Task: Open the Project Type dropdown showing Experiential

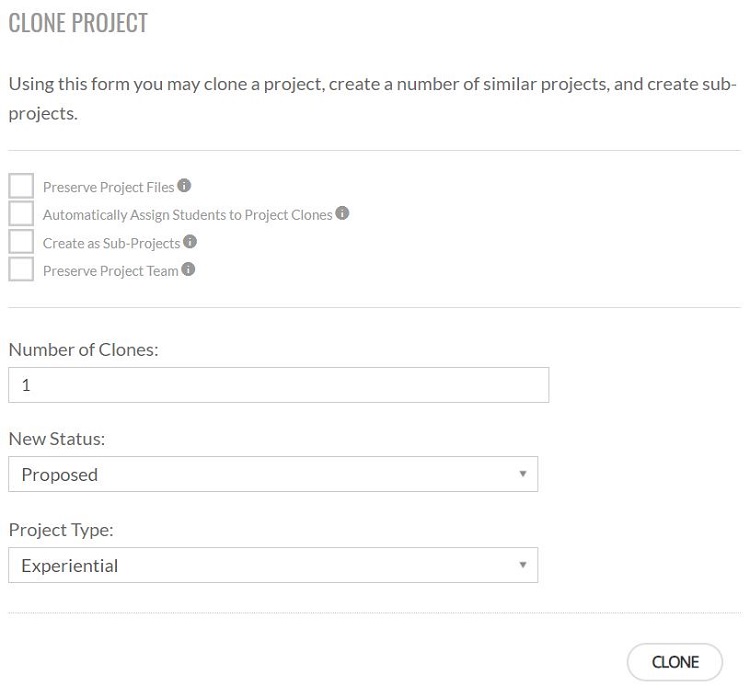Action: 273,565
